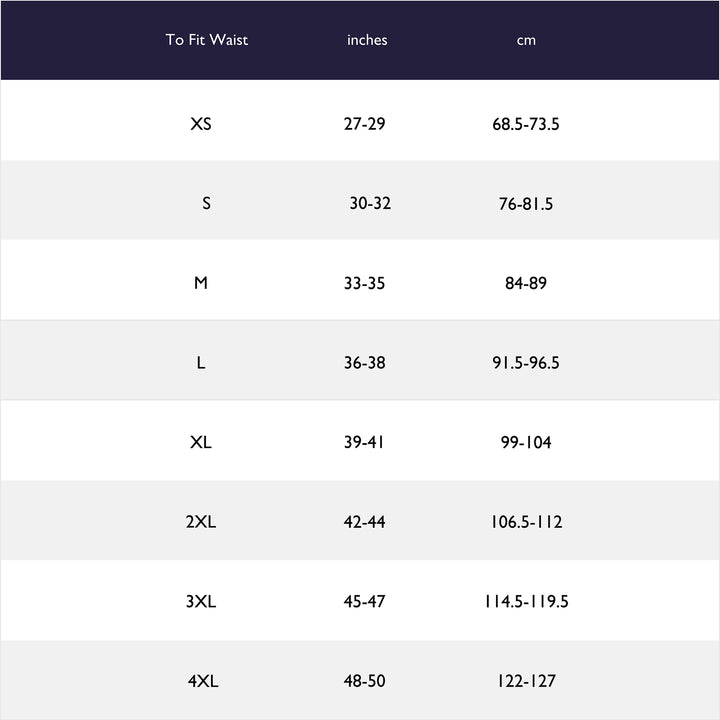Select the 114.5-119.5 cm cell
Viewport: 720px width, 720px height.
[526, 602]
